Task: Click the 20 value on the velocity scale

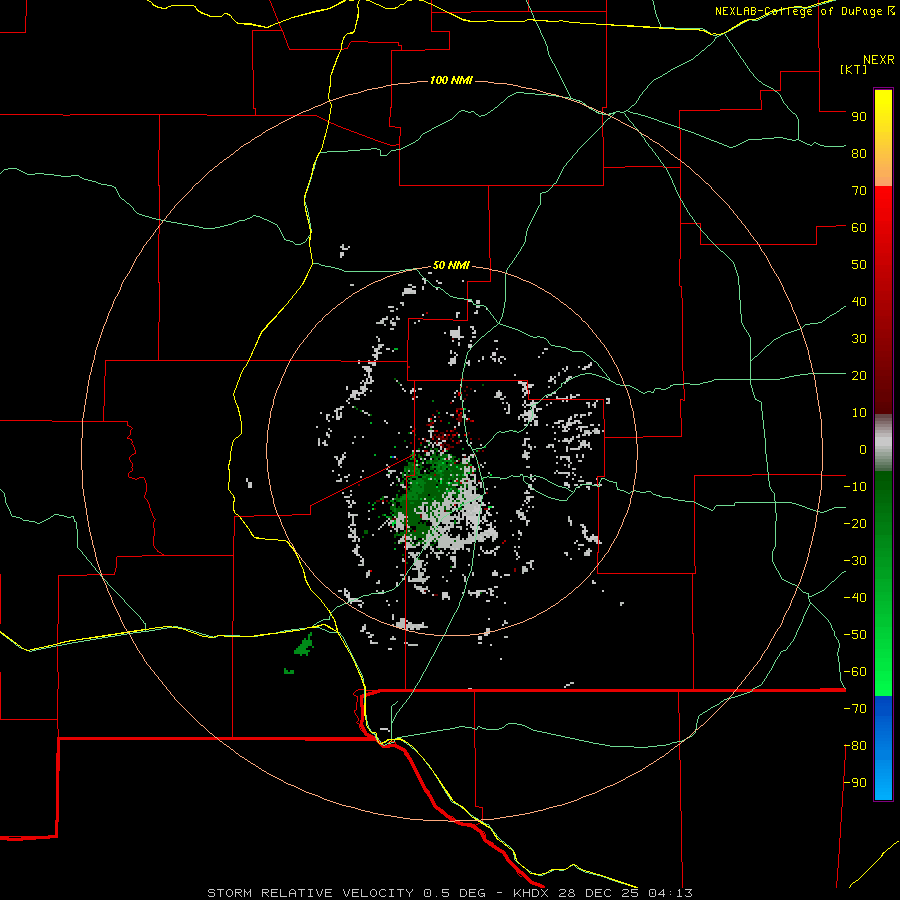Action: pos(859,375)
